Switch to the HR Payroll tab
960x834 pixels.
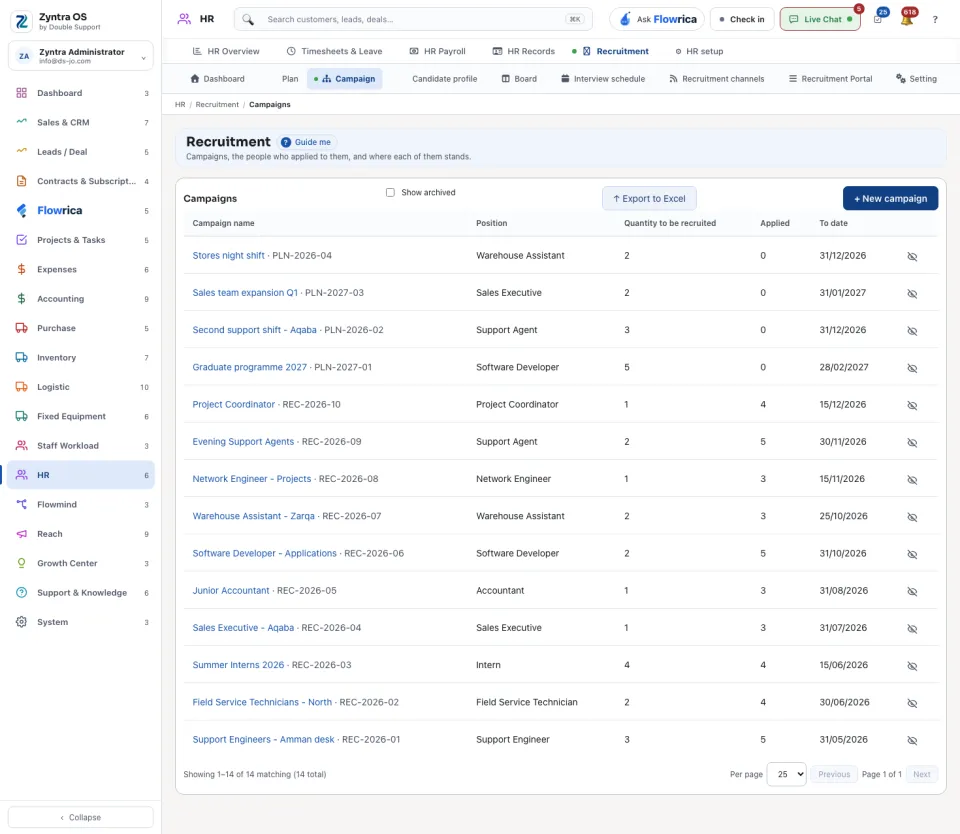437,51
